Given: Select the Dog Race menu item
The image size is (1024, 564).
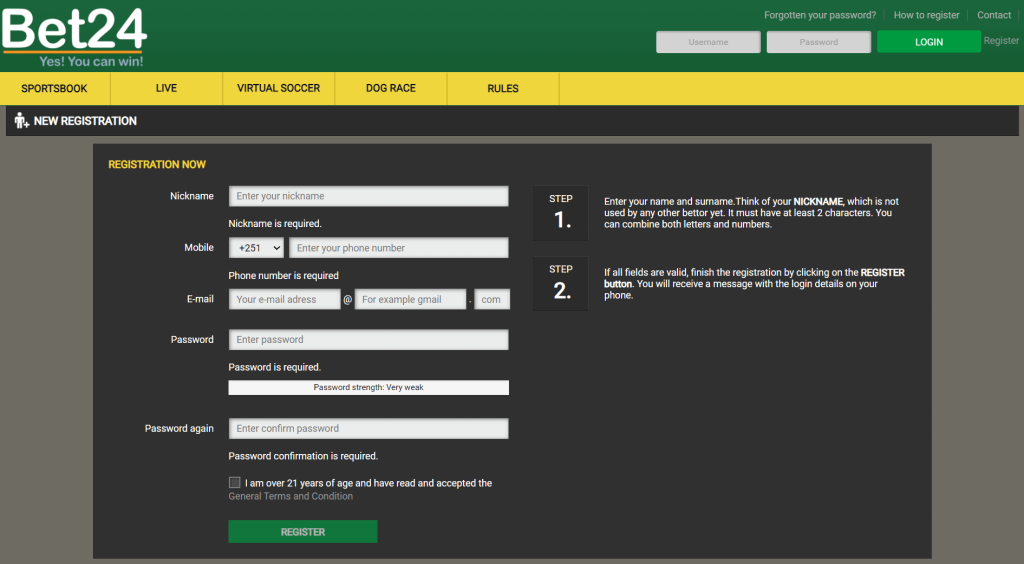Looking at the screenshot, I should [391, 88].
